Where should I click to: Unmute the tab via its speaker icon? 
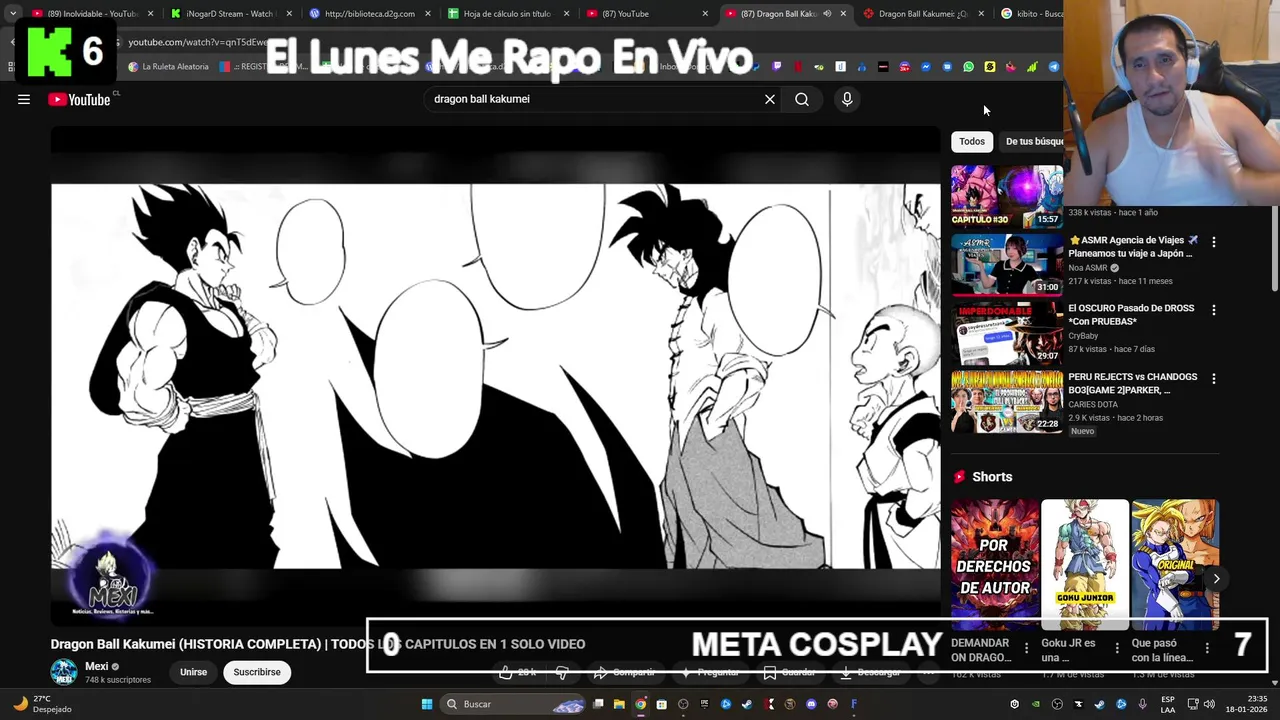pos(827,14)
